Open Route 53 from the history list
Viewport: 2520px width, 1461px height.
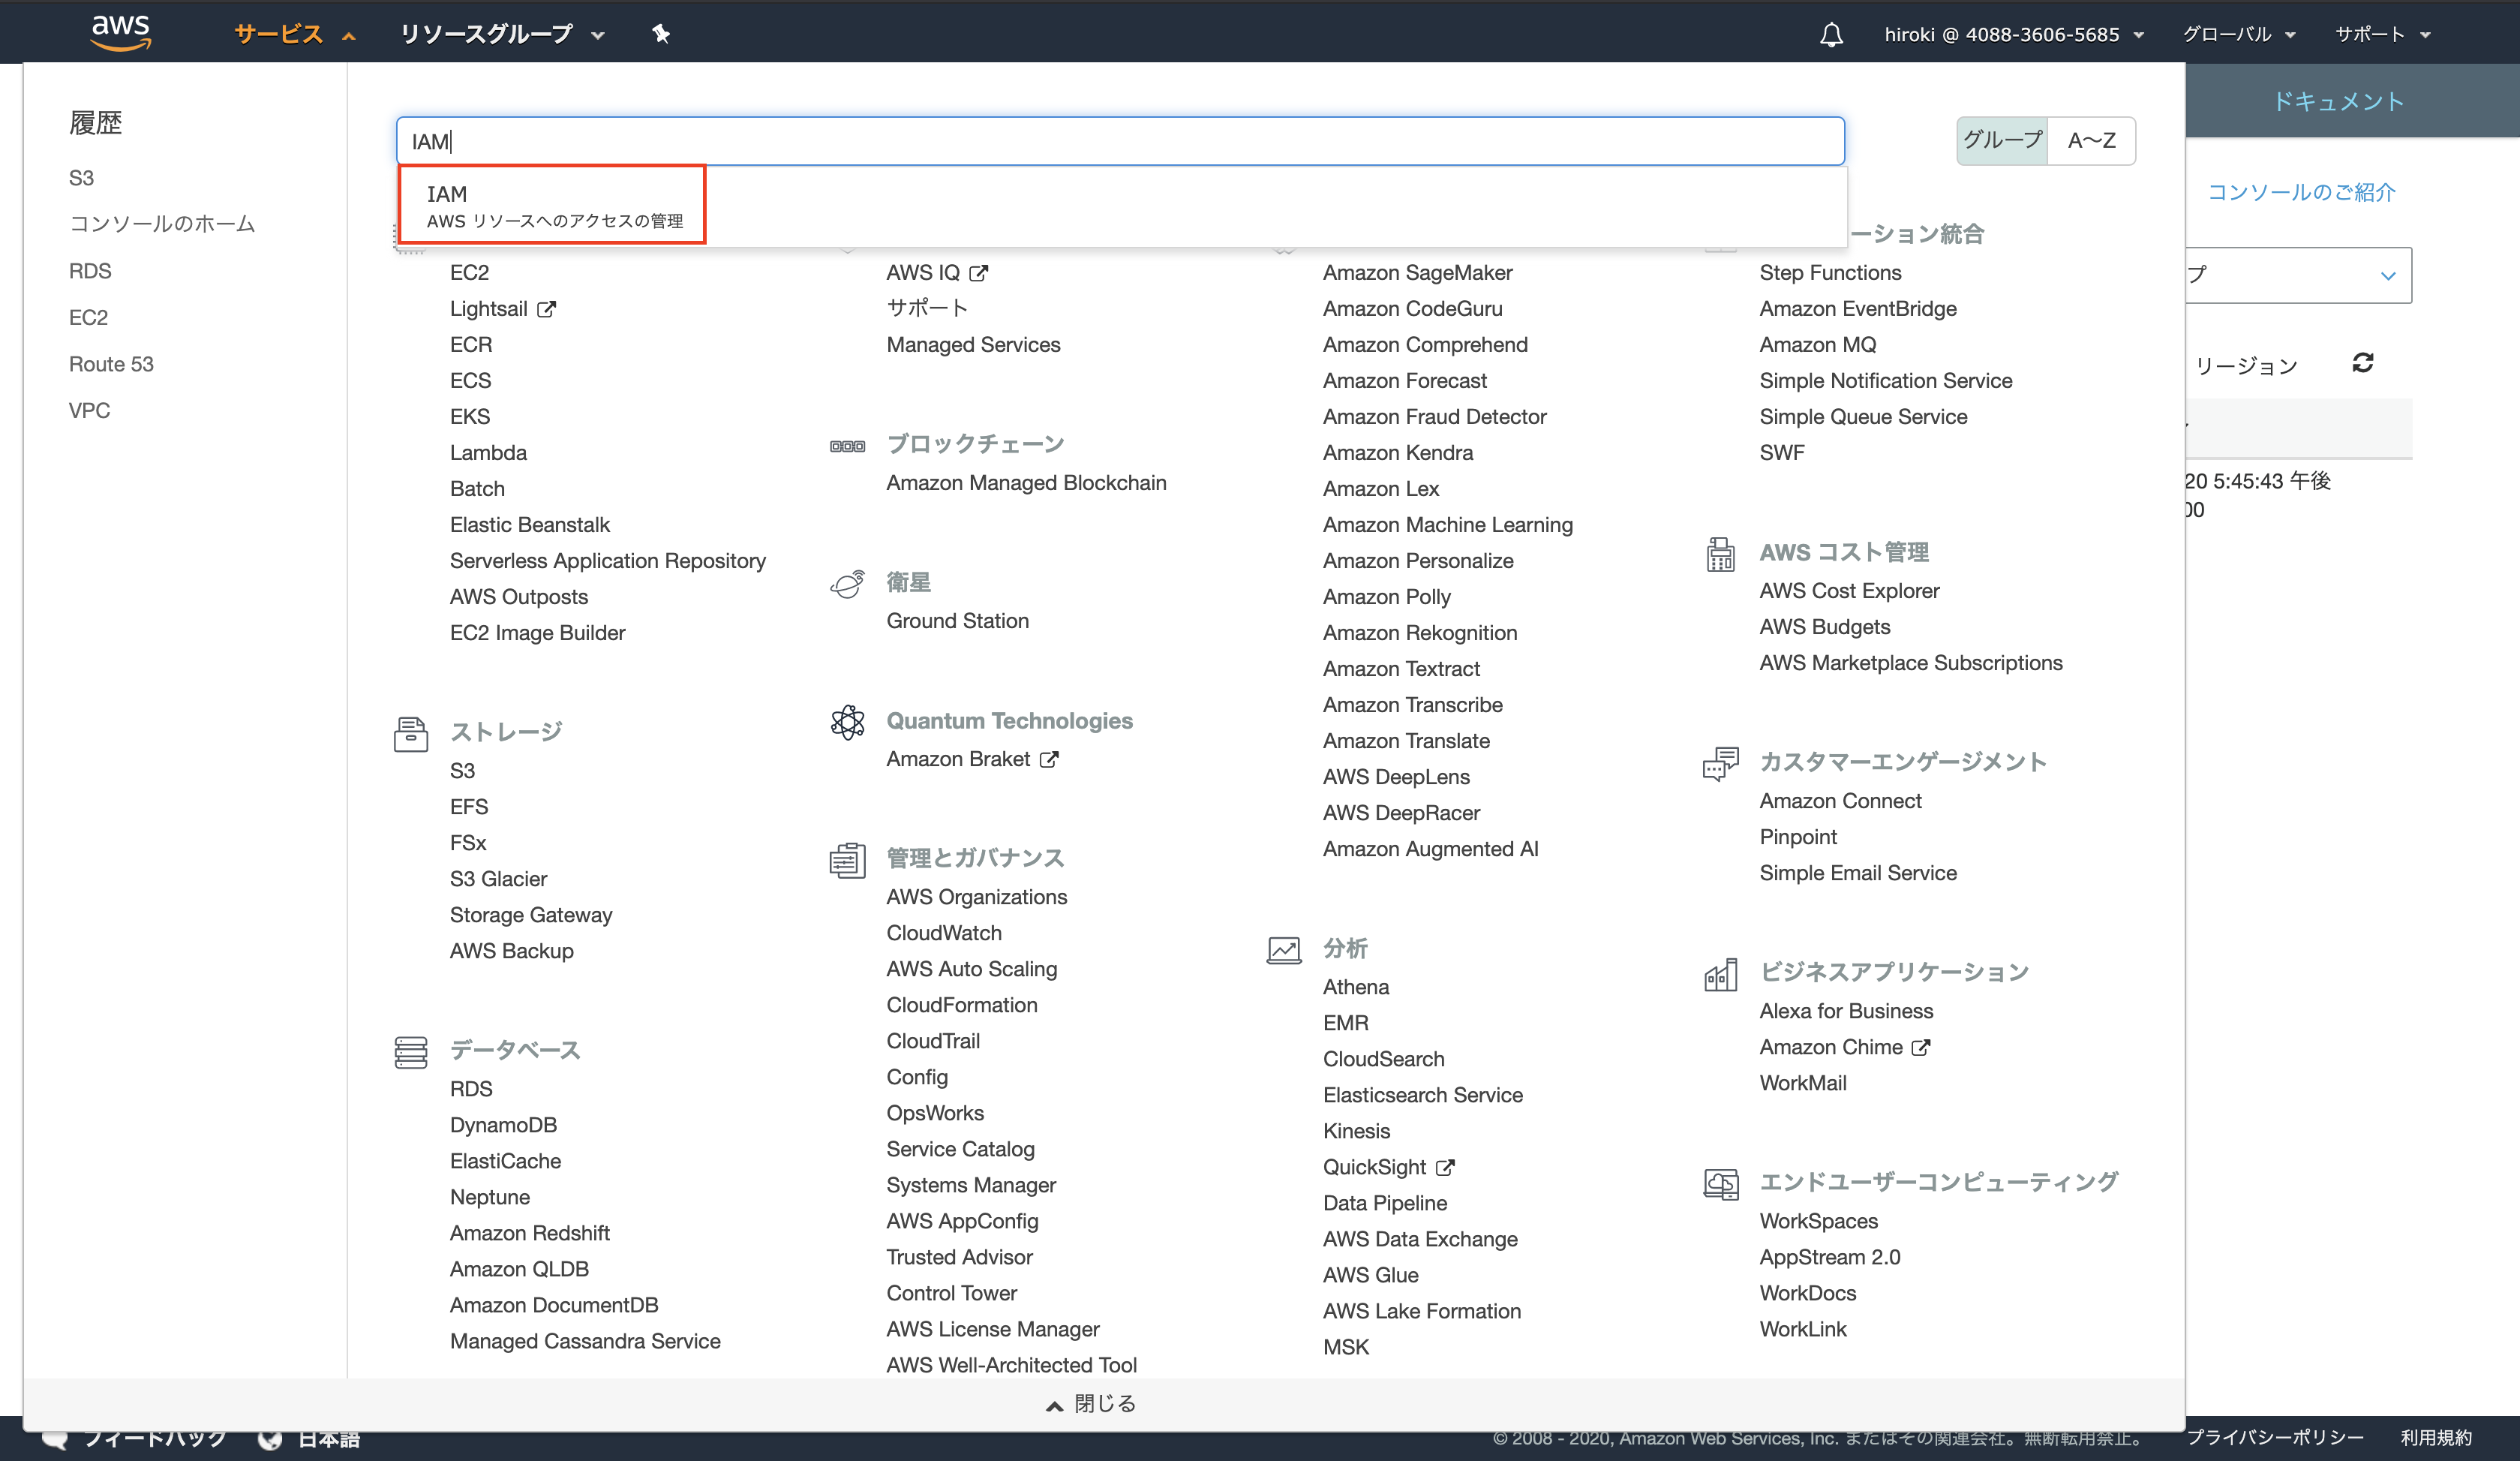pyautogui.click(x=111, y=364)
